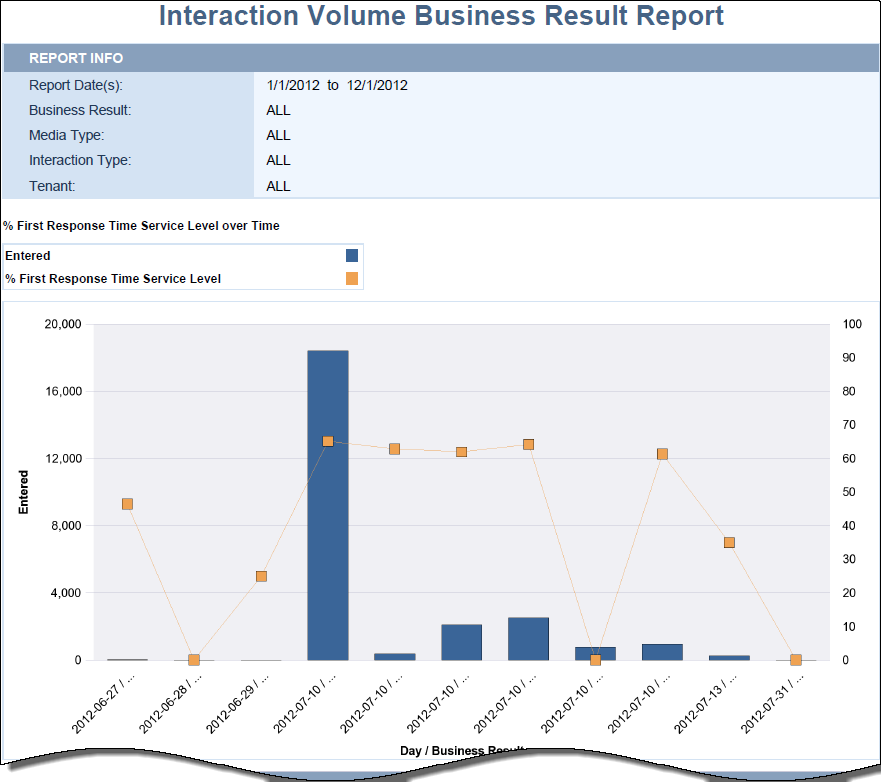Click the orange marker at 2012-06-28
The width and height of the screenshot is (881, 782).
click(x=194, y=660)
